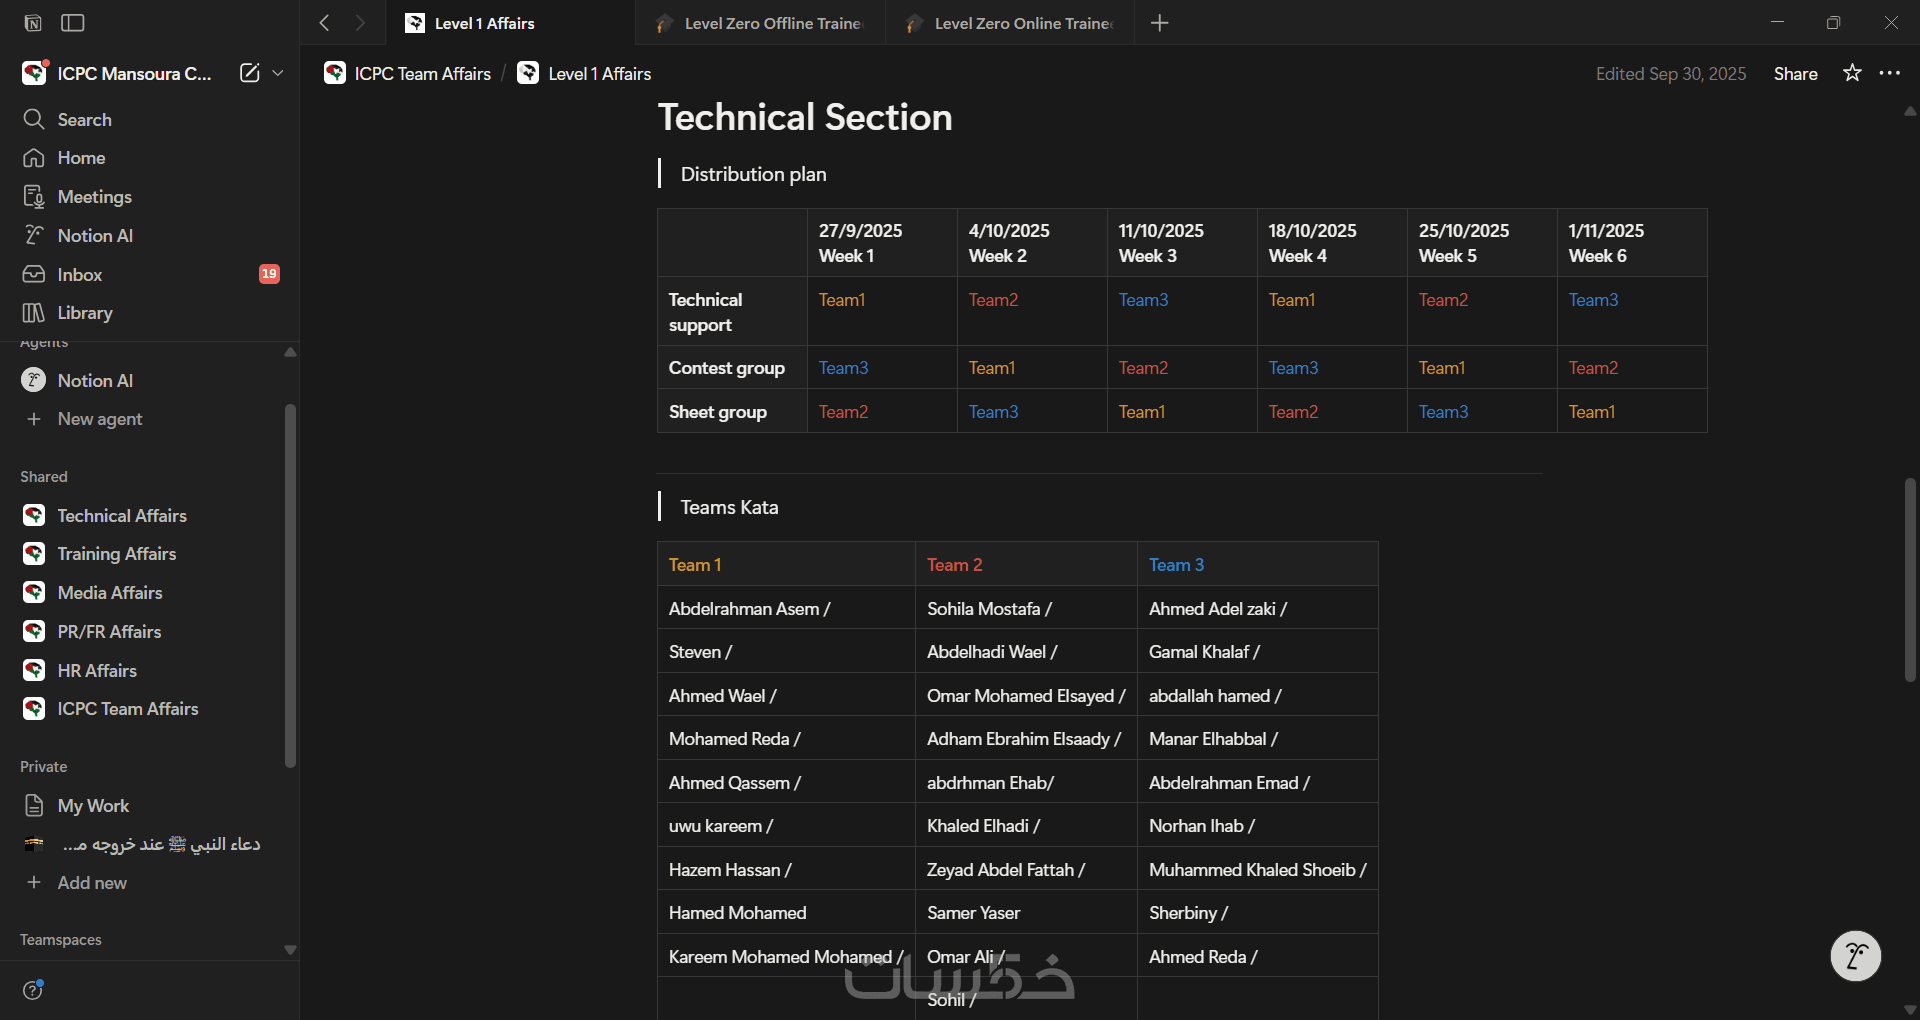This screenshot has width=1920, height=1020.
Task: Open the Inbox with 19 notifications
Action: tap(80, 275)
